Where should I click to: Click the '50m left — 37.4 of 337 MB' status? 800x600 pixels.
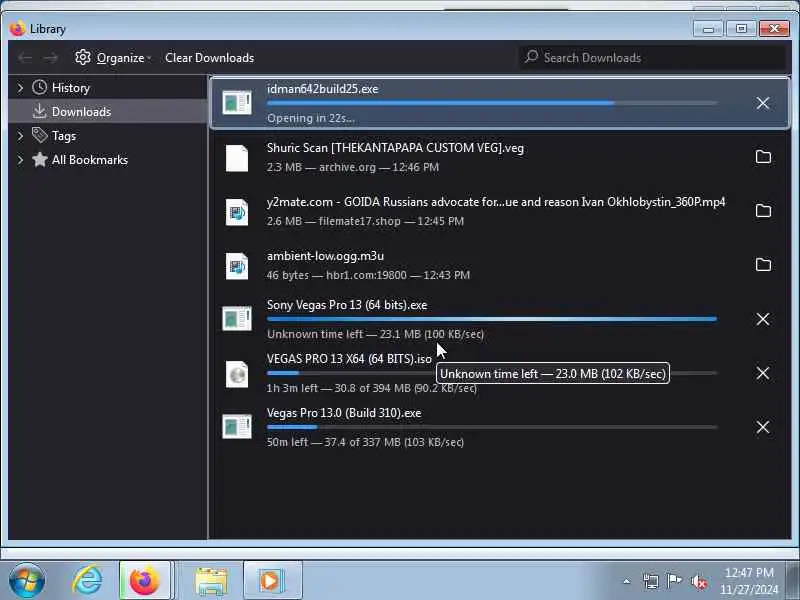365,442
